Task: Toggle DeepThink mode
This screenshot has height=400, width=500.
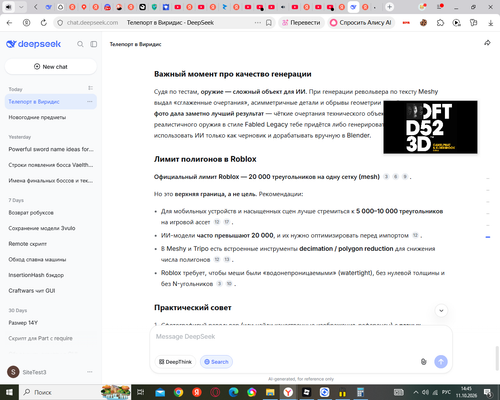Action: (175, 362)
